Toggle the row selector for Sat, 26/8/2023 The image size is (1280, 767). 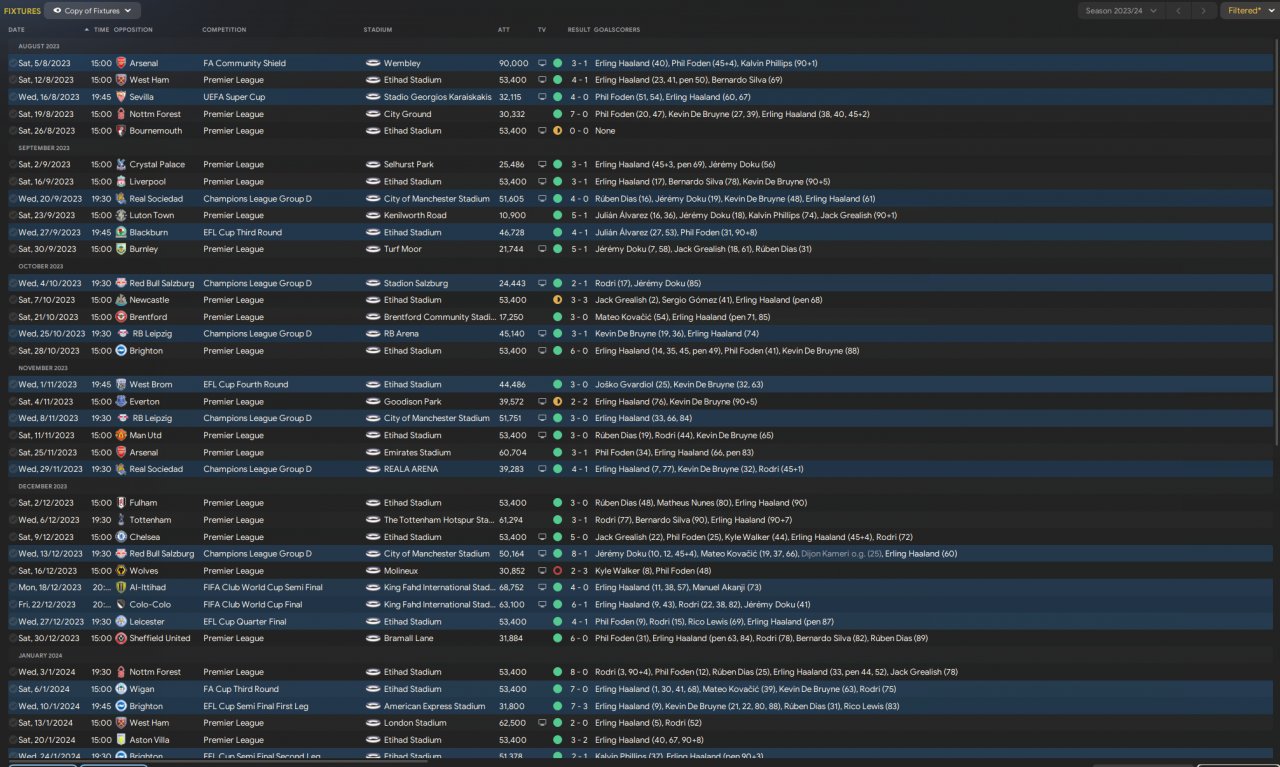click(13, 131)
